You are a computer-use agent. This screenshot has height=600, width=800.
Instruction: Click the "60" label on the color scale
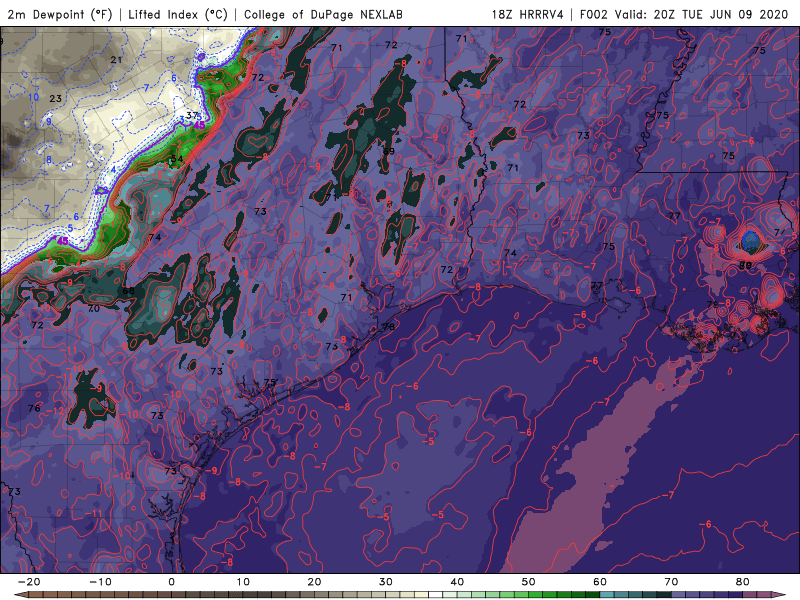(x=600, y=582)
